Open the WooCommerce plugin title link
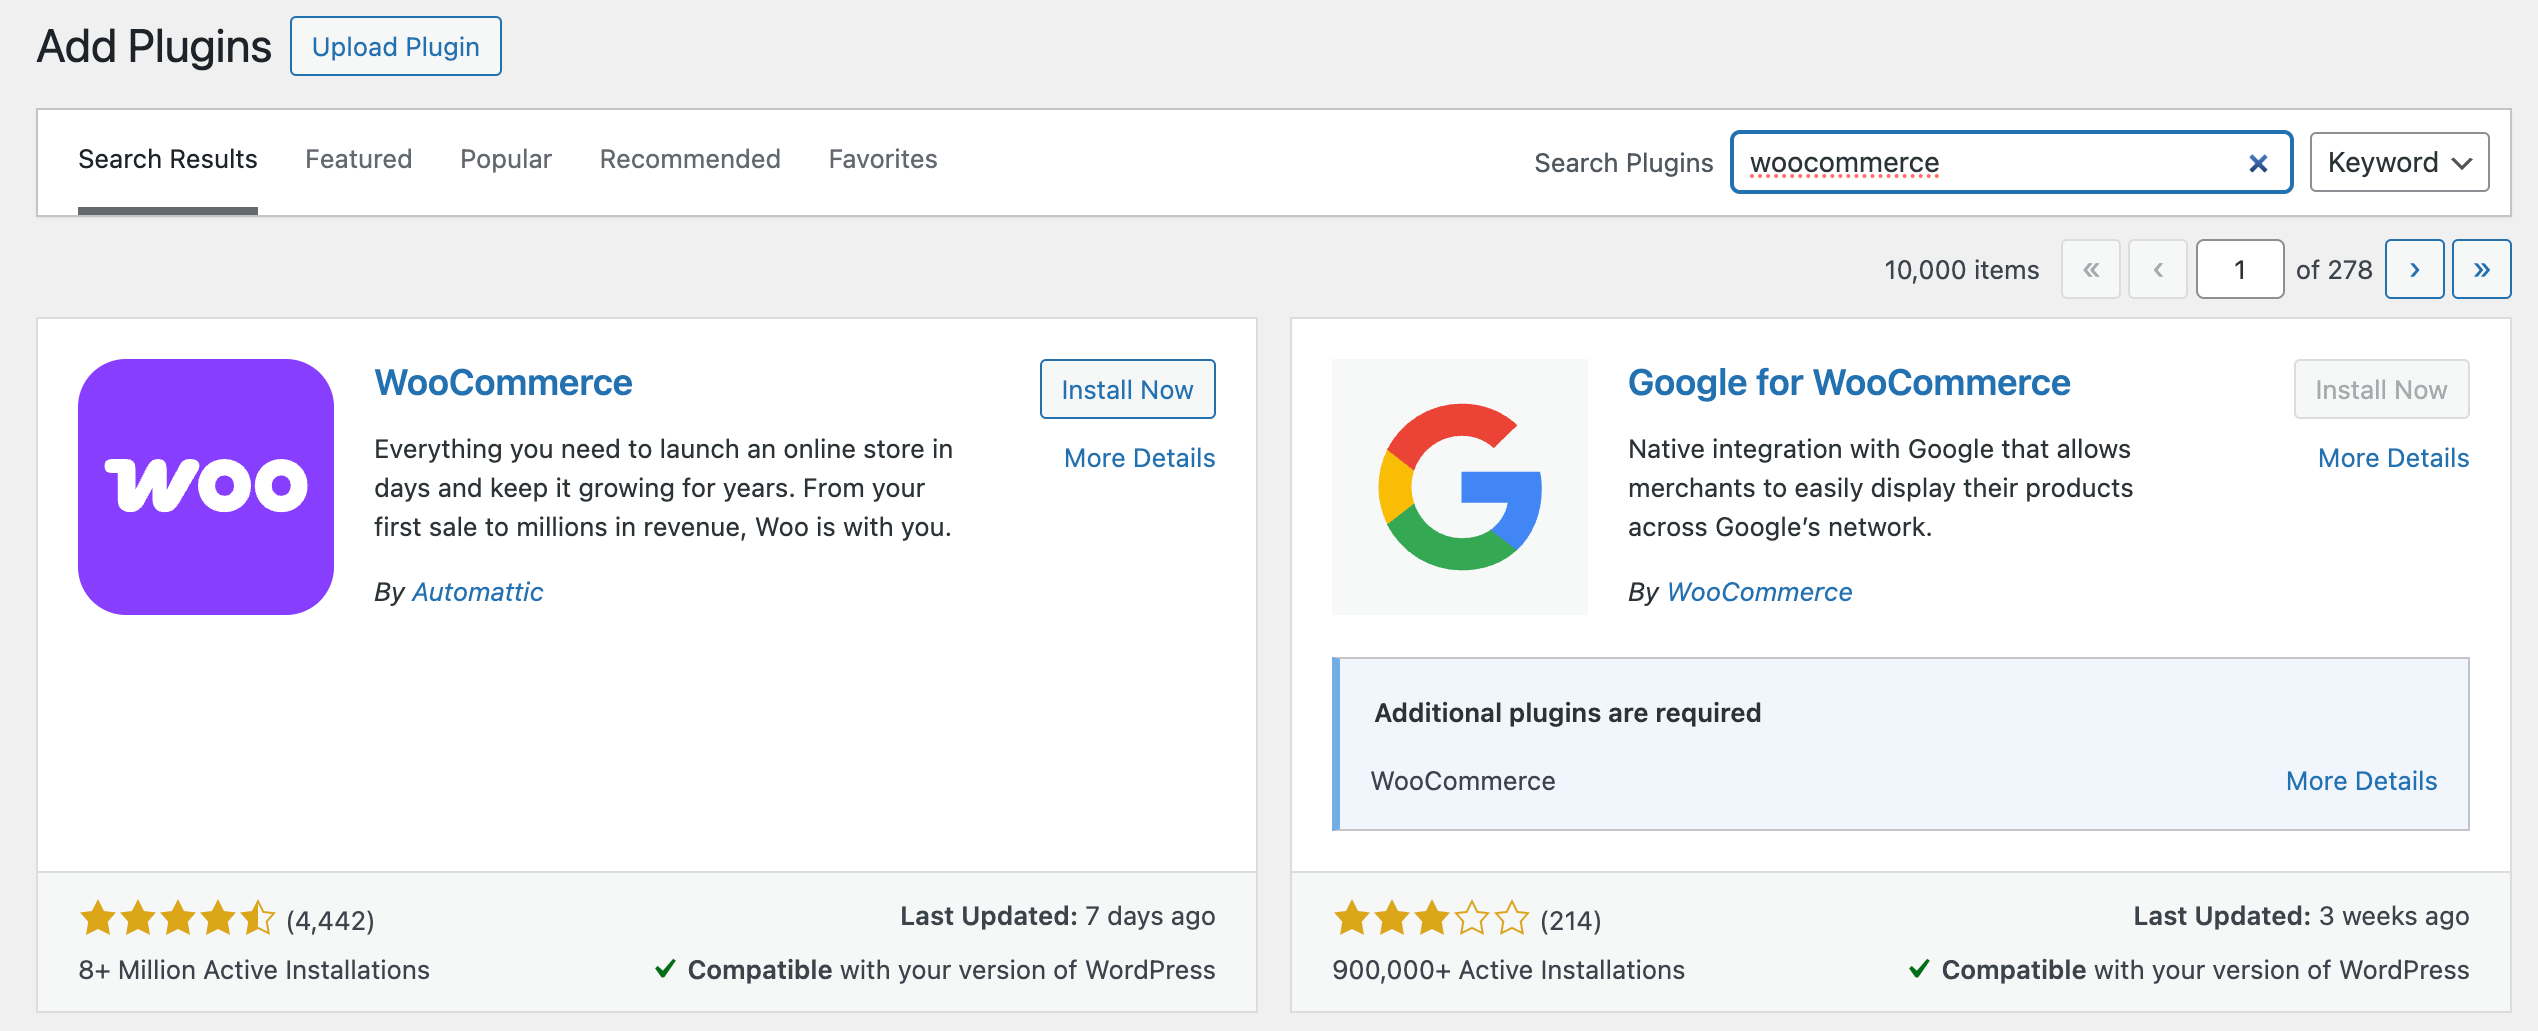This screenshot has width=2538, height=1031. click(503, 383)
